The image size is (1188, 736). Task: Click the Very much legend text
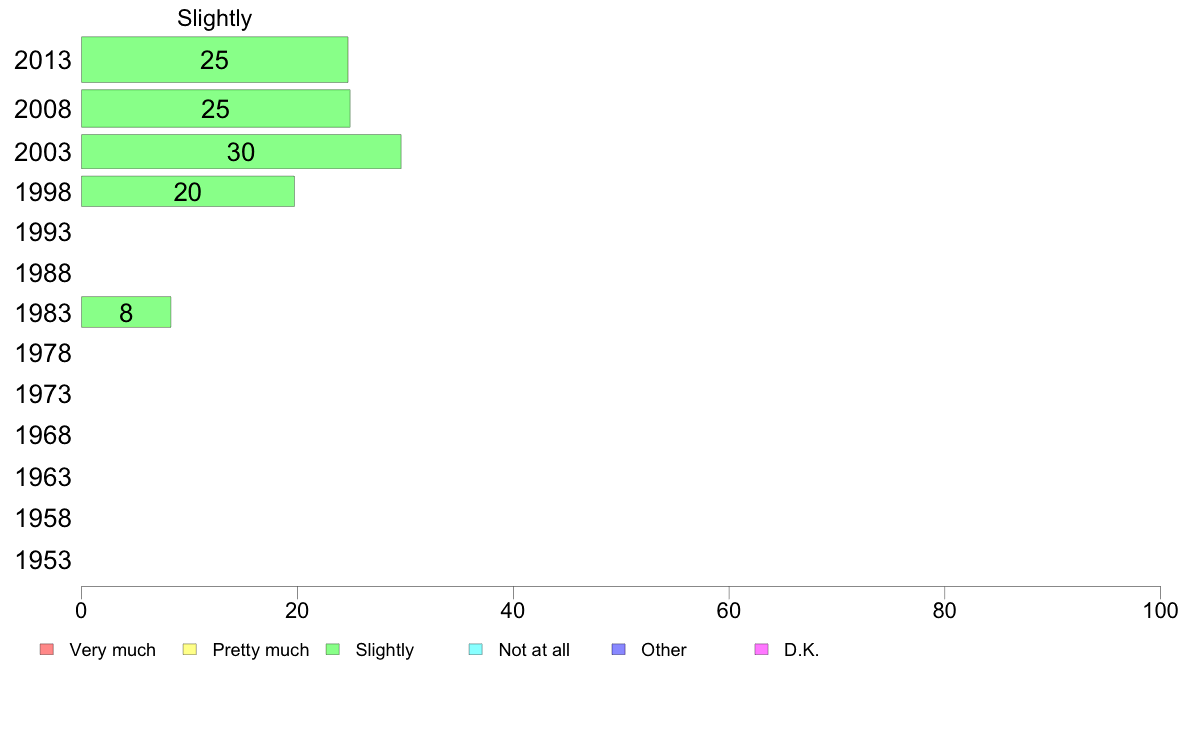coord(112,650)
